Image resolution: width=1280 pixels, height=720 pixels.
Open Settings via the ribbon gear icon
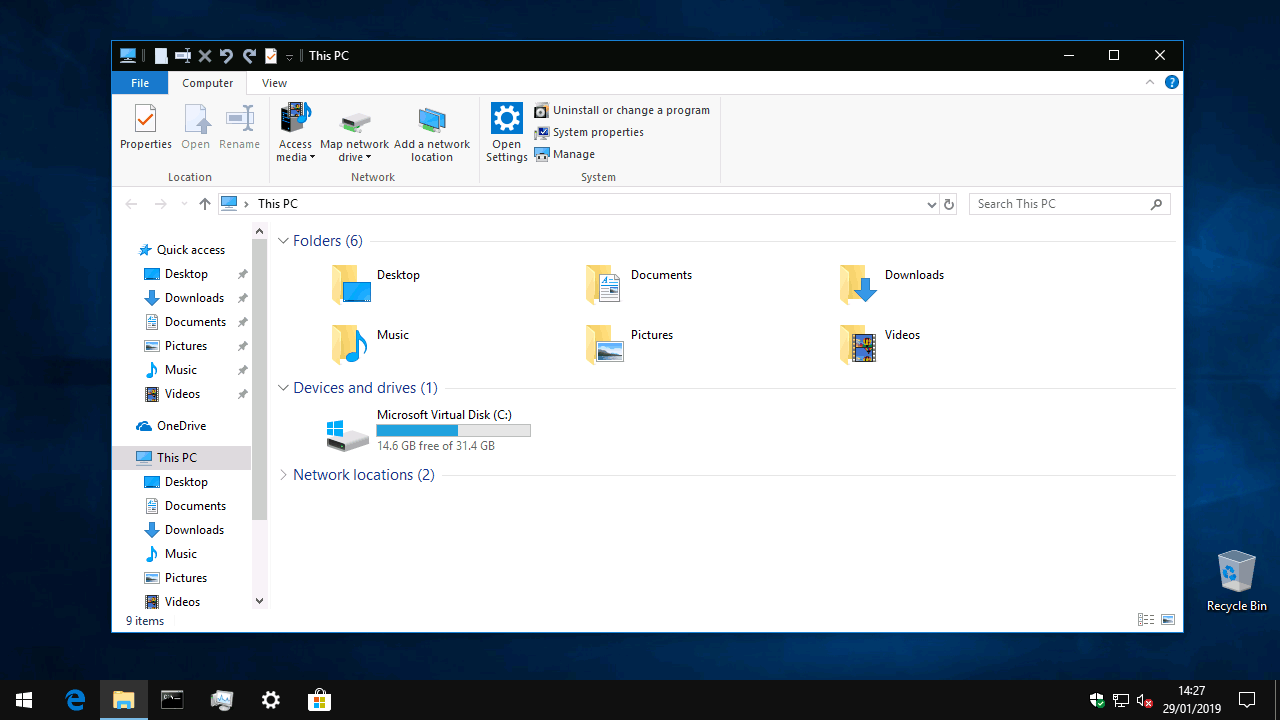(x=506, y=131)
